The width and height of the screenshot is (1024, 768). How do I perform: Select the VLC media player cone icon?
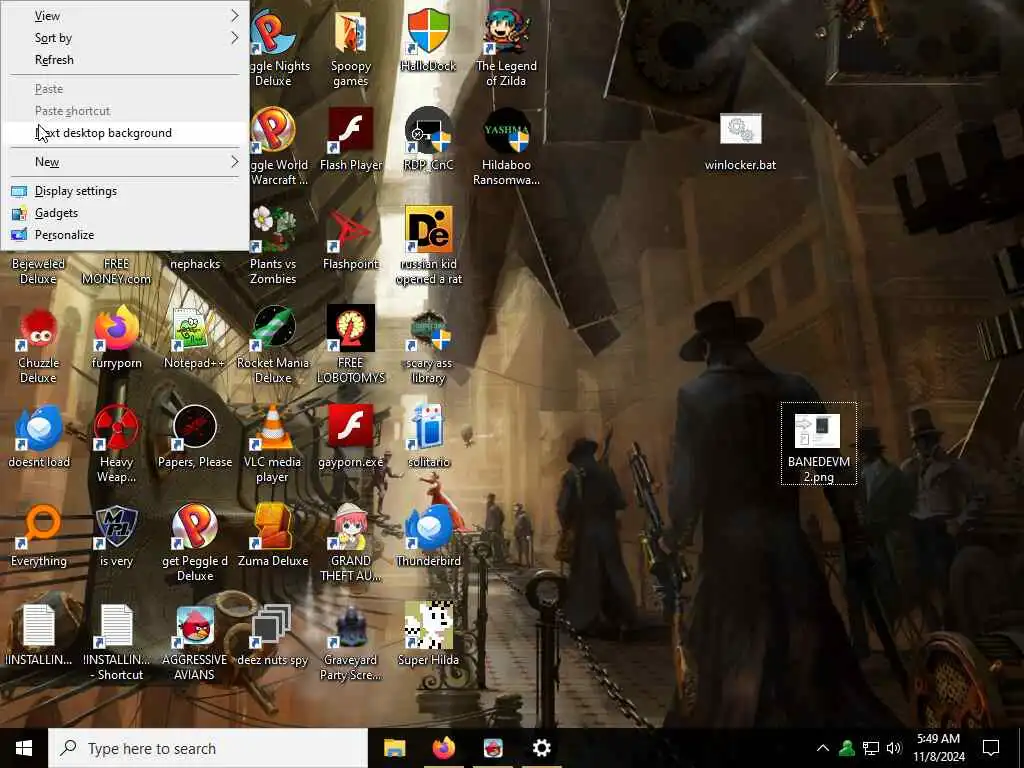[x=273, y=428]
